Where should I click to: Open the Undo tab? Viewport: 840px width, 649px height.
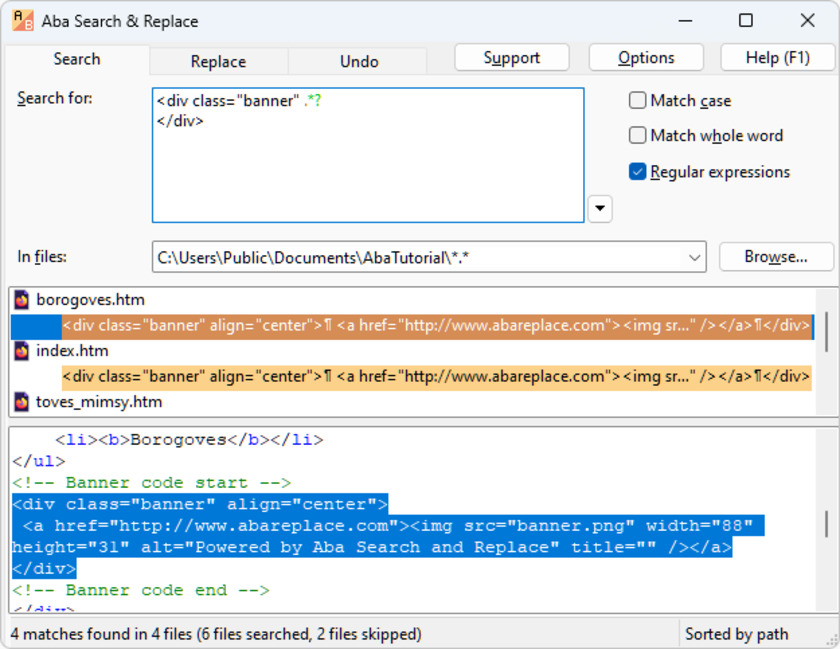[358, 62]
